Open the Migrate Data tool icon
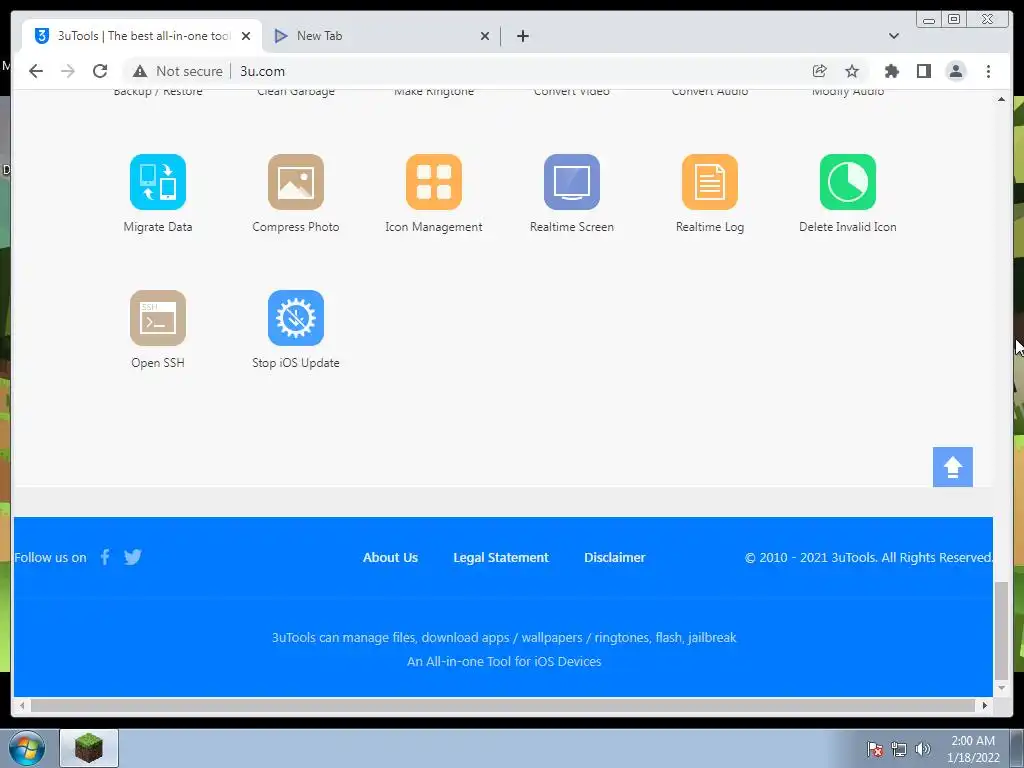This screenshot has width=1024, height=768. [x=157, y=182]
